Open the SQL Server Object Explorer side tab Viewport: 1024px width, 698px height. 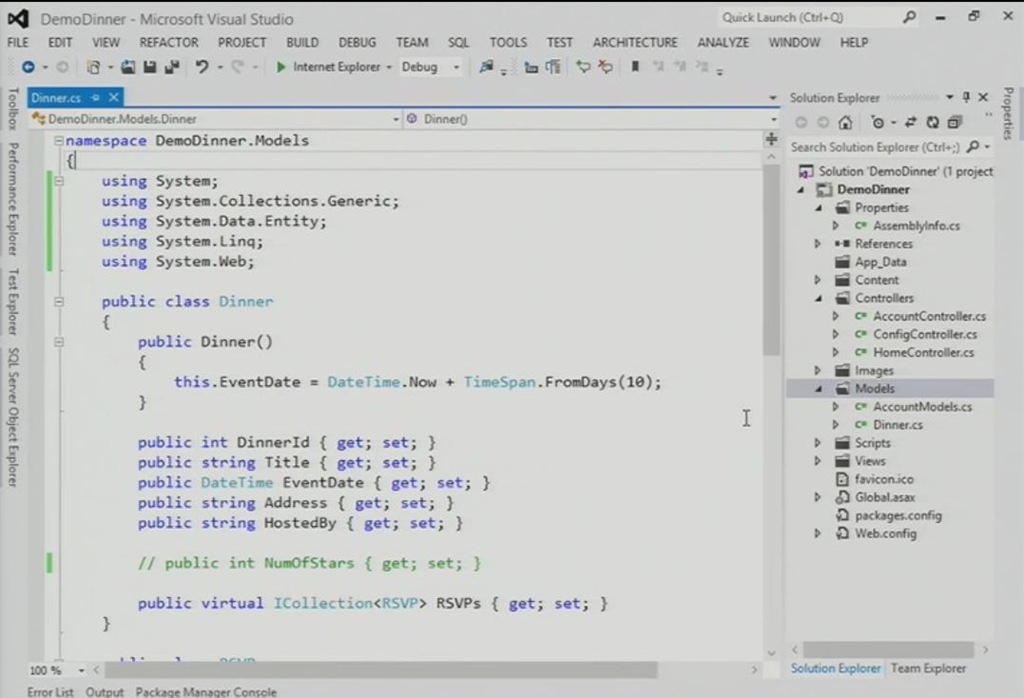(12, 418)
